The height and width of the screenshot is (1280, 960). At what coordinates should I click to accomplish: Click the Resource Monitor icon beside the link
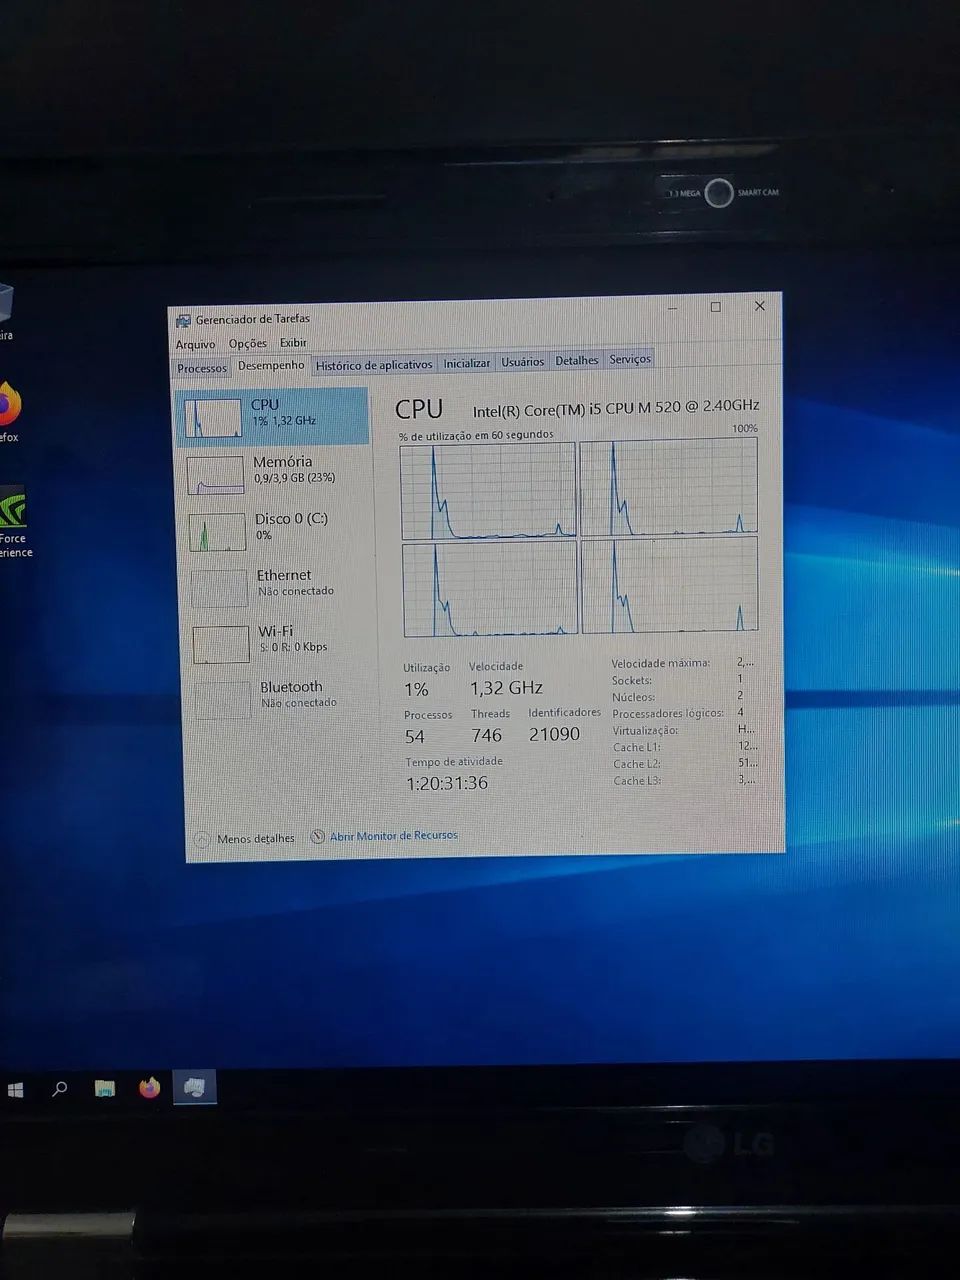[317, 837]
